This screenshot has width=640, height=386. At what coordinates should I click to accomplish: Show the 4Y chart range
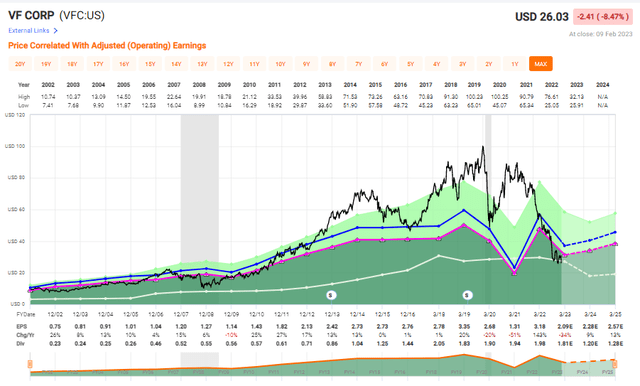click(437, 64)
